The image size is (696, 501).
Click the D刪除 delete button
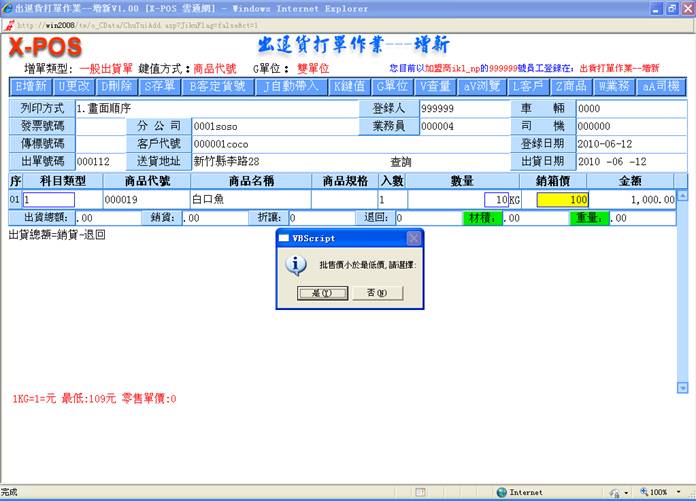pyautogui.click(x=119, y=87)
